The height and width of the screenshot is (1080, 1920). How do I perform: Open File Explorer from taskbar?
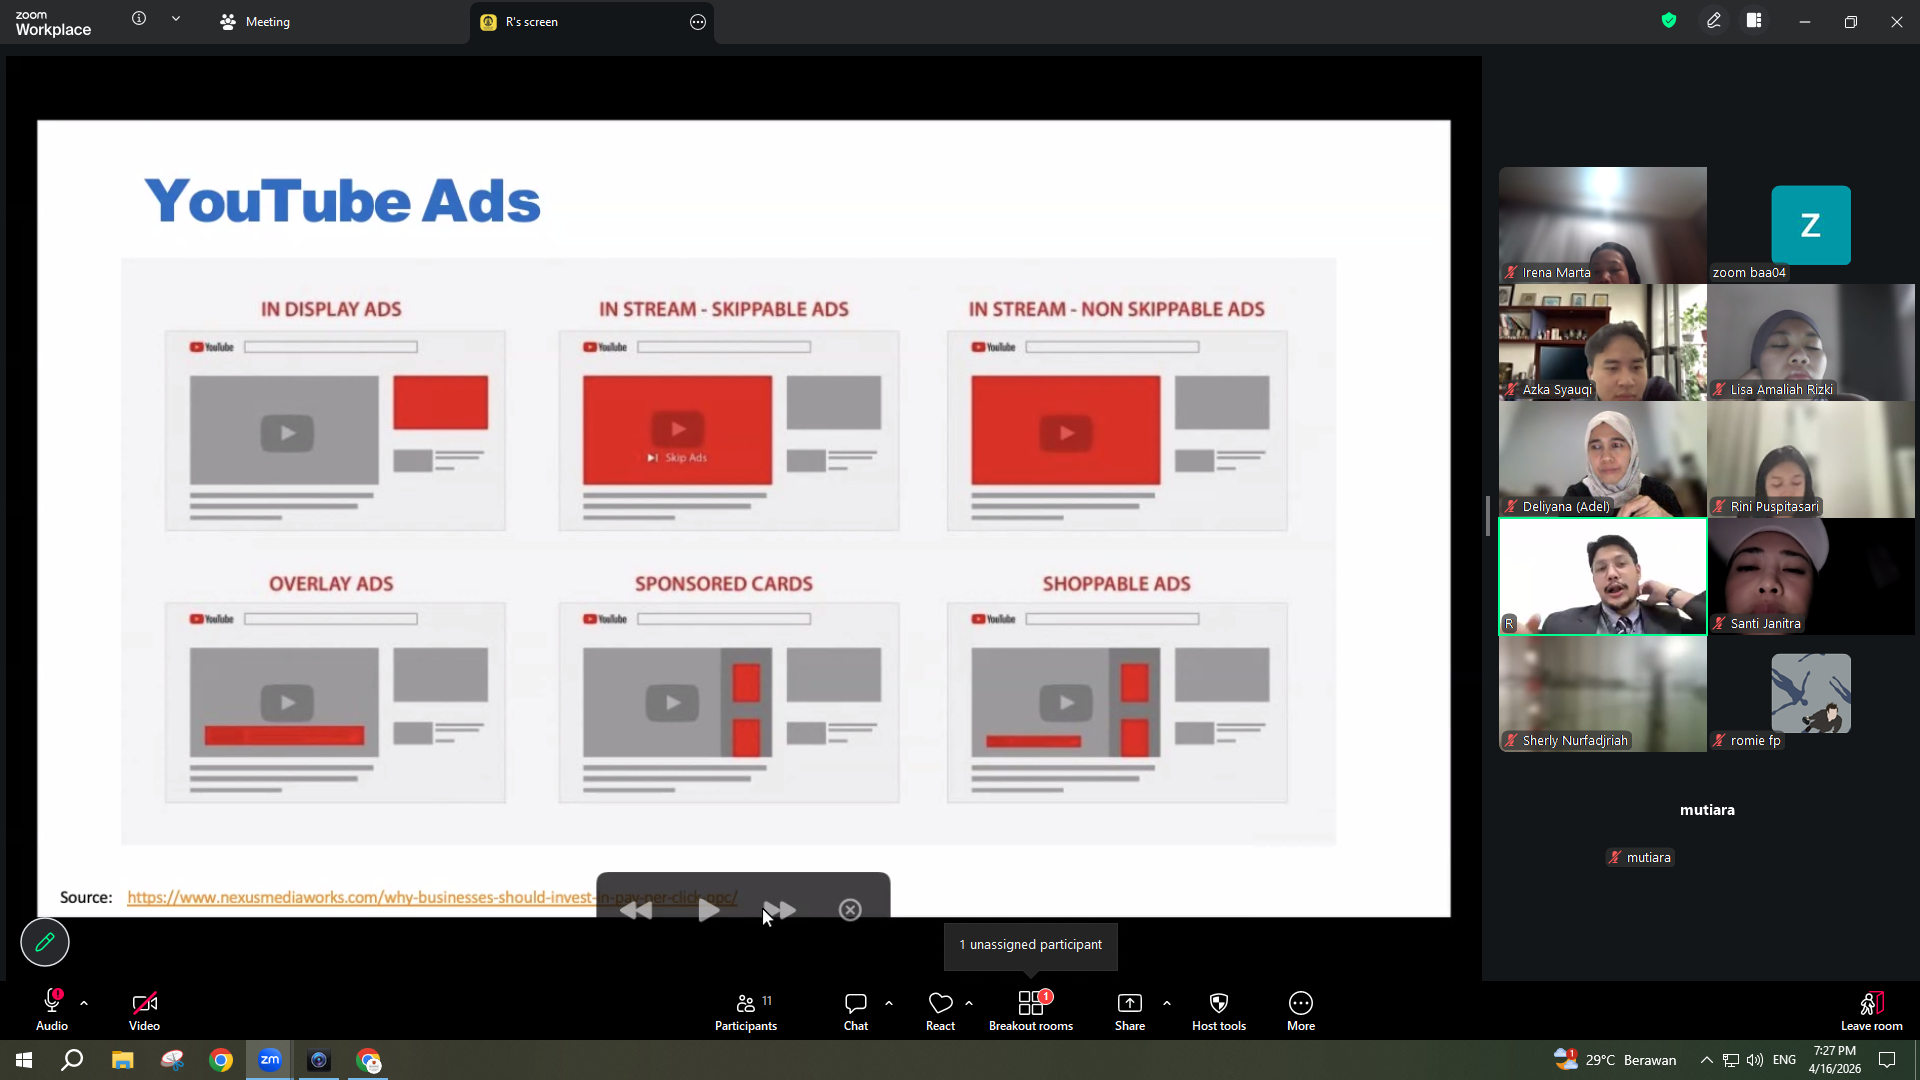pos(122,1060)
